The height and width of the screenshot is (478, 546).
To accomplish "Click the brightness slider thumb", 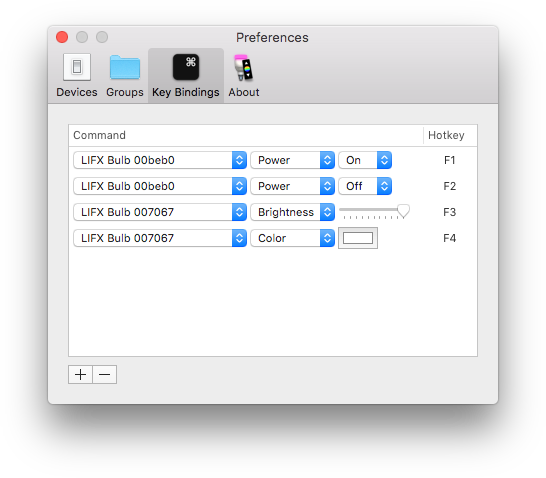I will pyautogui.click(x=403, y=211).
